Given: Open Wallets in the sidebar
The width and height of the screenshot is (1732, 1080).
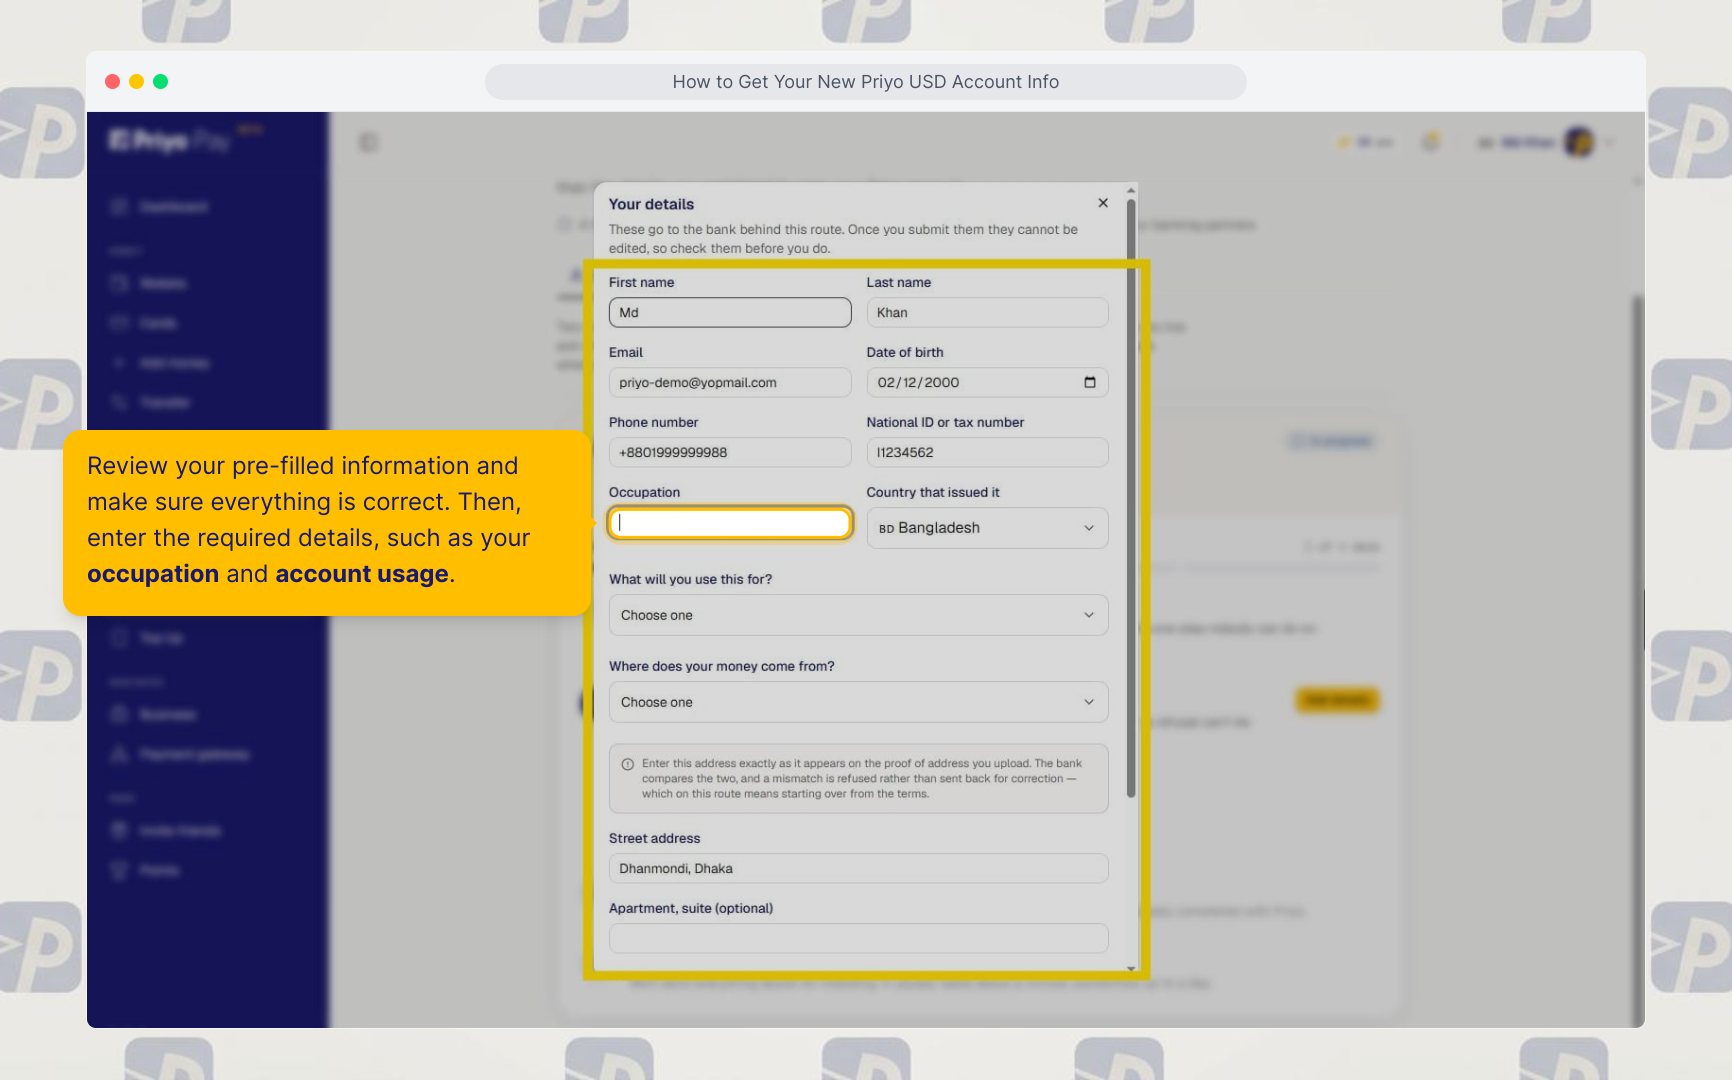Looking at the screenshot, I should coord(150,284).
